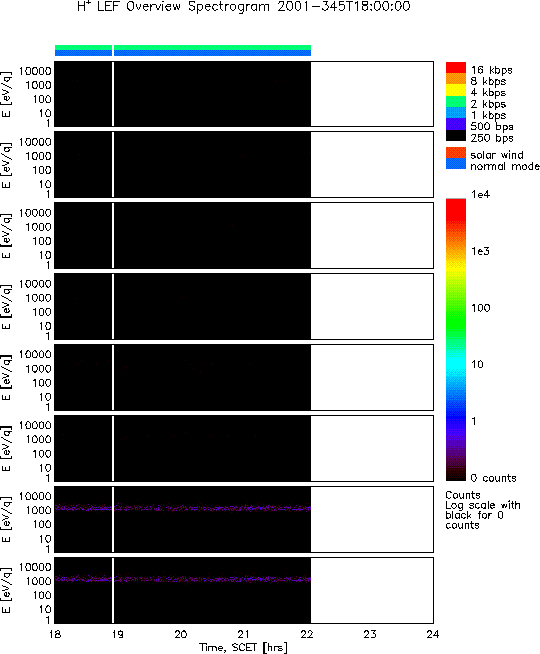Select the yellow 4 kbps legend swatch
Image resolution: width=540 pixels, height=654 pixels.
456,91
